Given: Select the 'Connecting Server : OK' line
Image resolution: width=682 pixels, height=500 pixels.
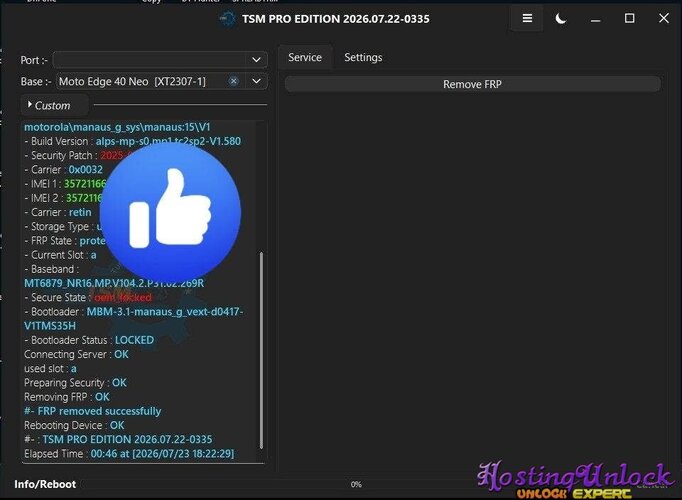Looking at the screenshot, I should [x=76, y=354].
